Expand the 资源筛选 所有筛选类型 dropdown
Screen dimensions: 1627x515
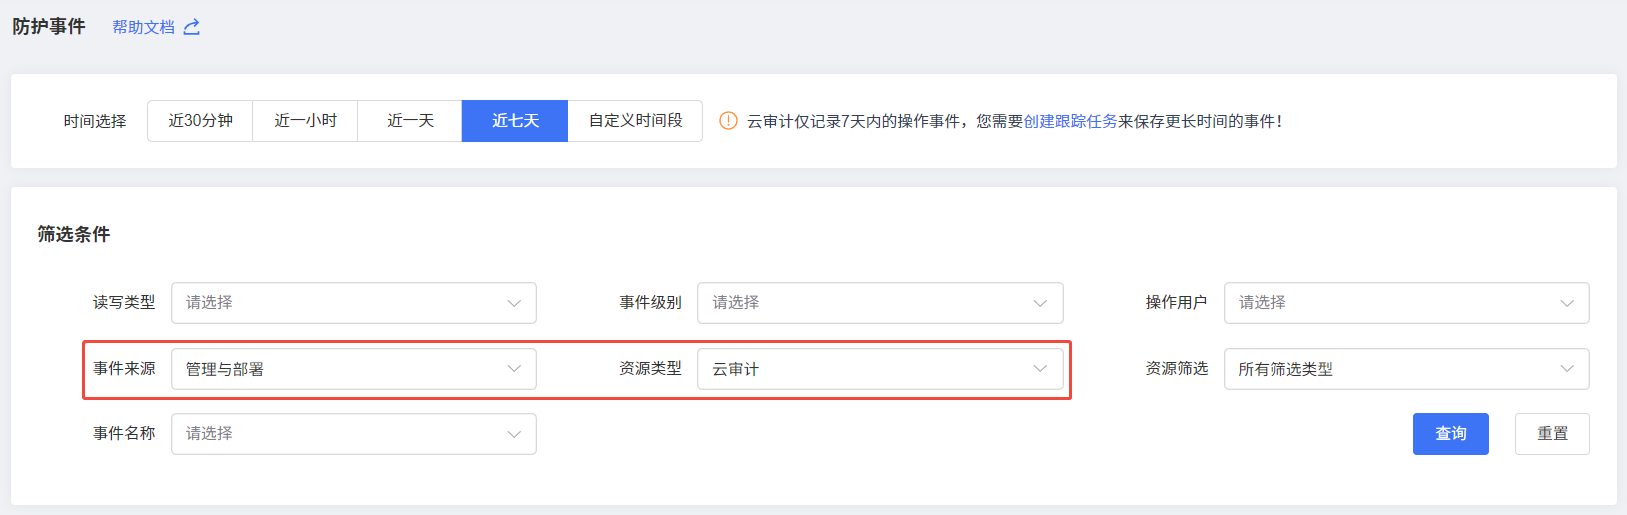(1406, 369)
